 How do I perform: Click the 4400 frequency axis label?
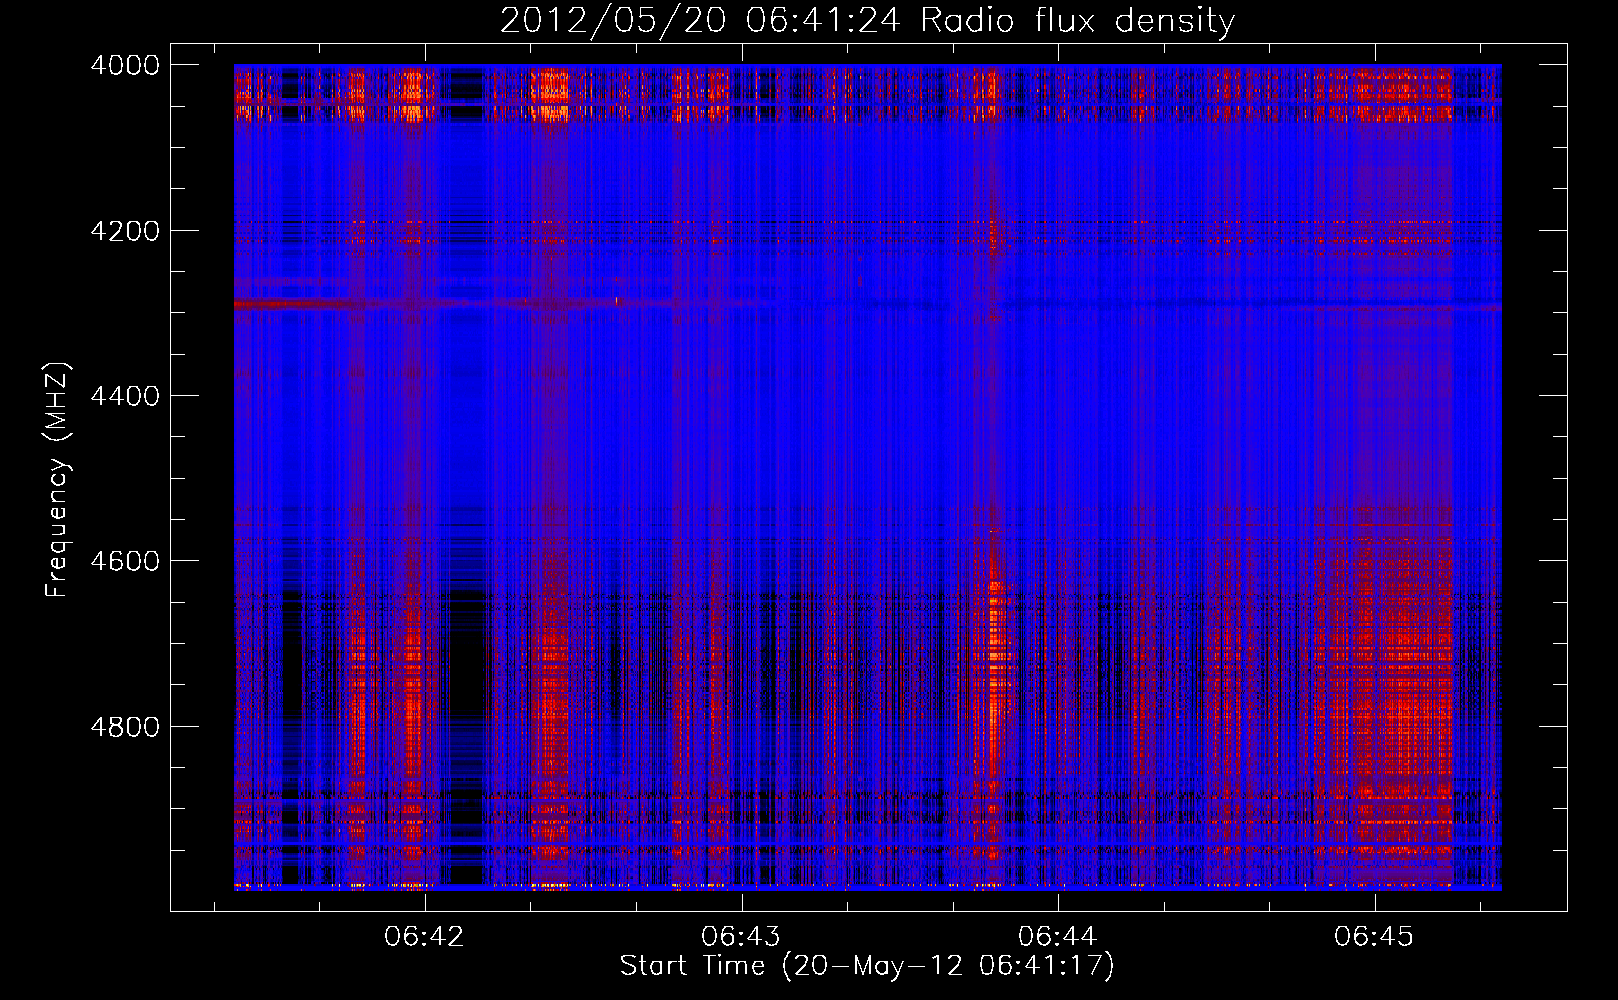(x=125, y=396)
